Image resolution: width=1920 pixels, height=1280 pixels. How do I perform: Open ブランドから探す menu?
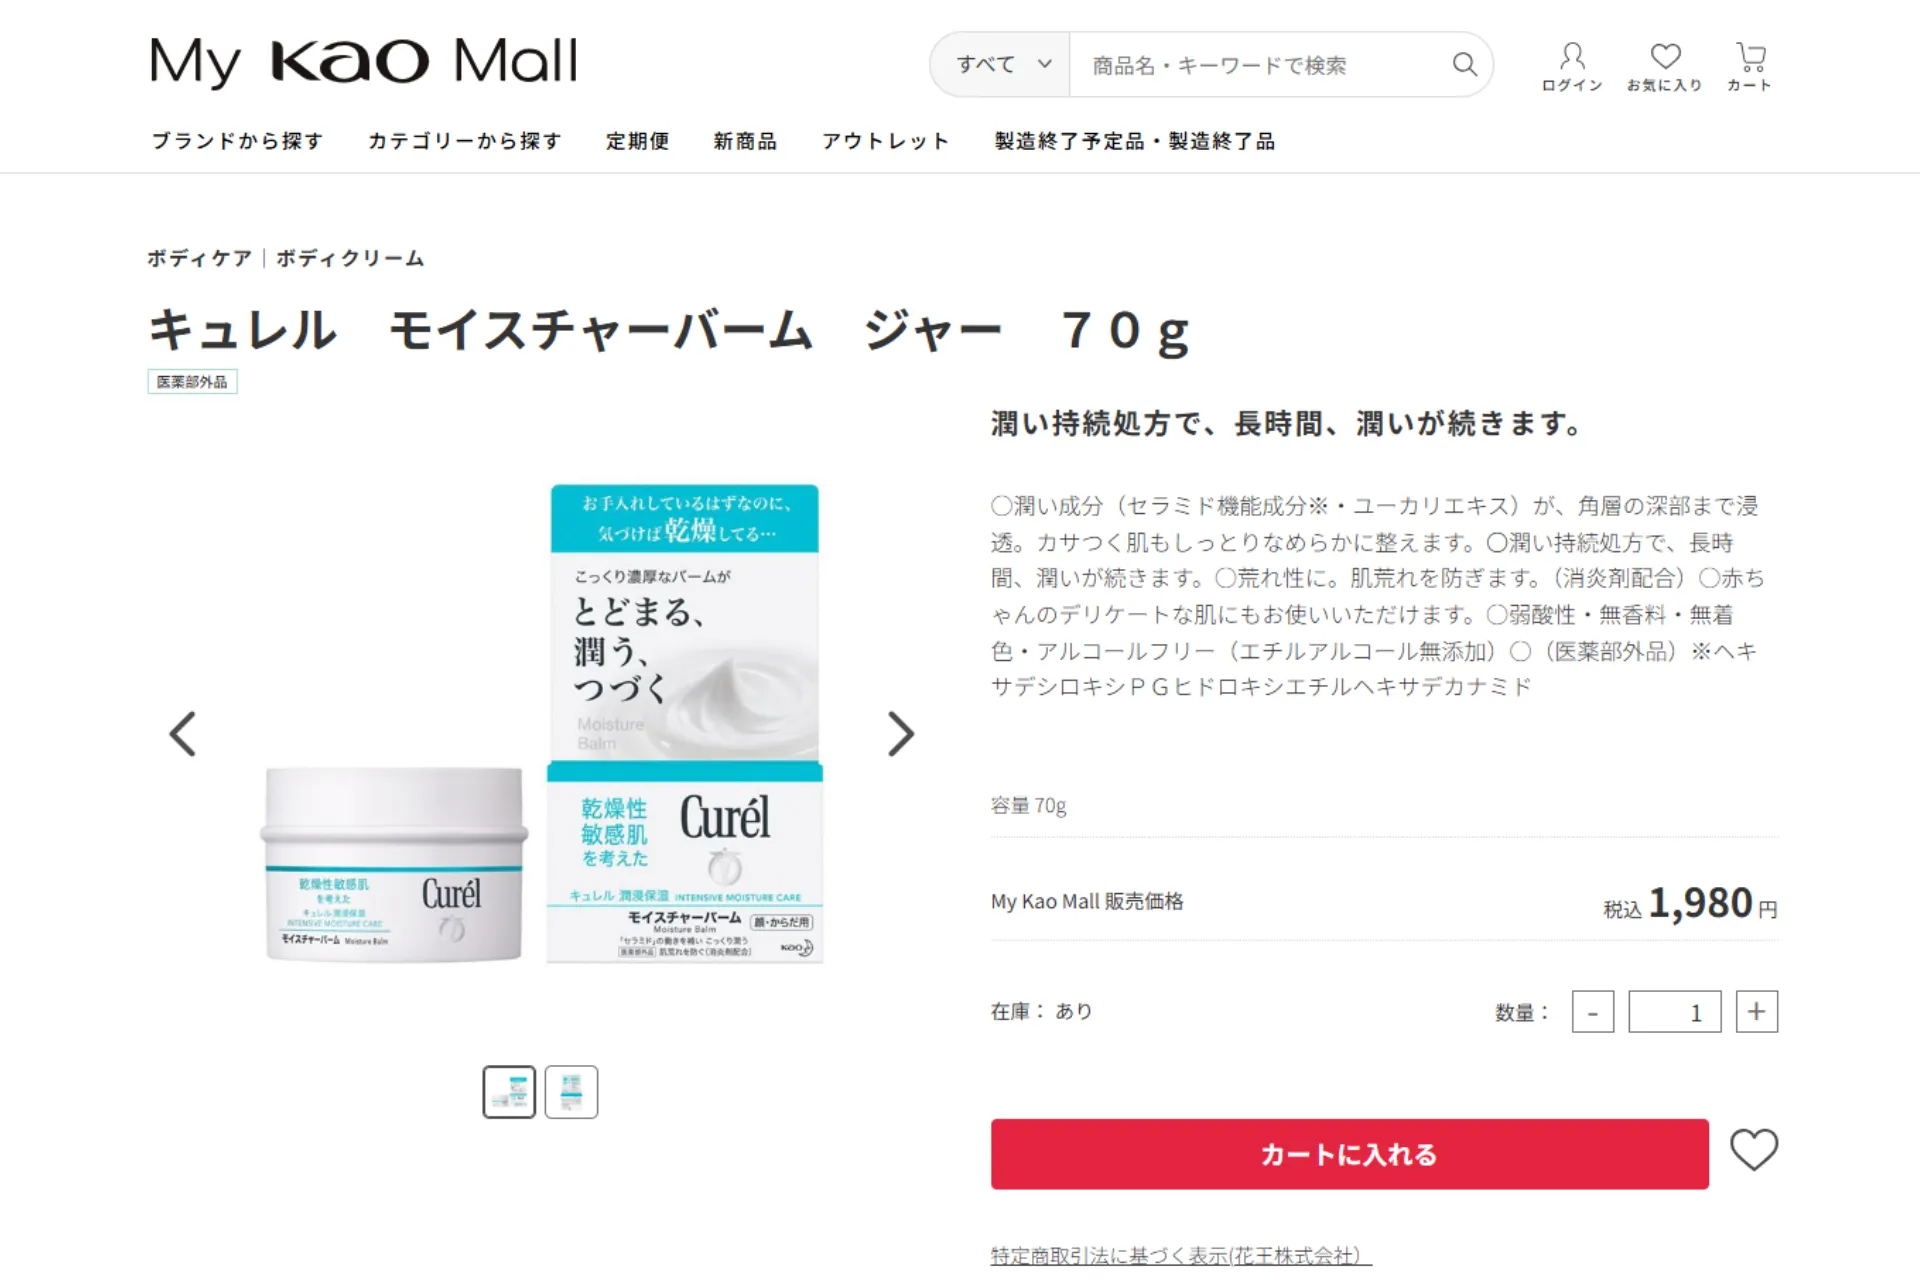237,141
